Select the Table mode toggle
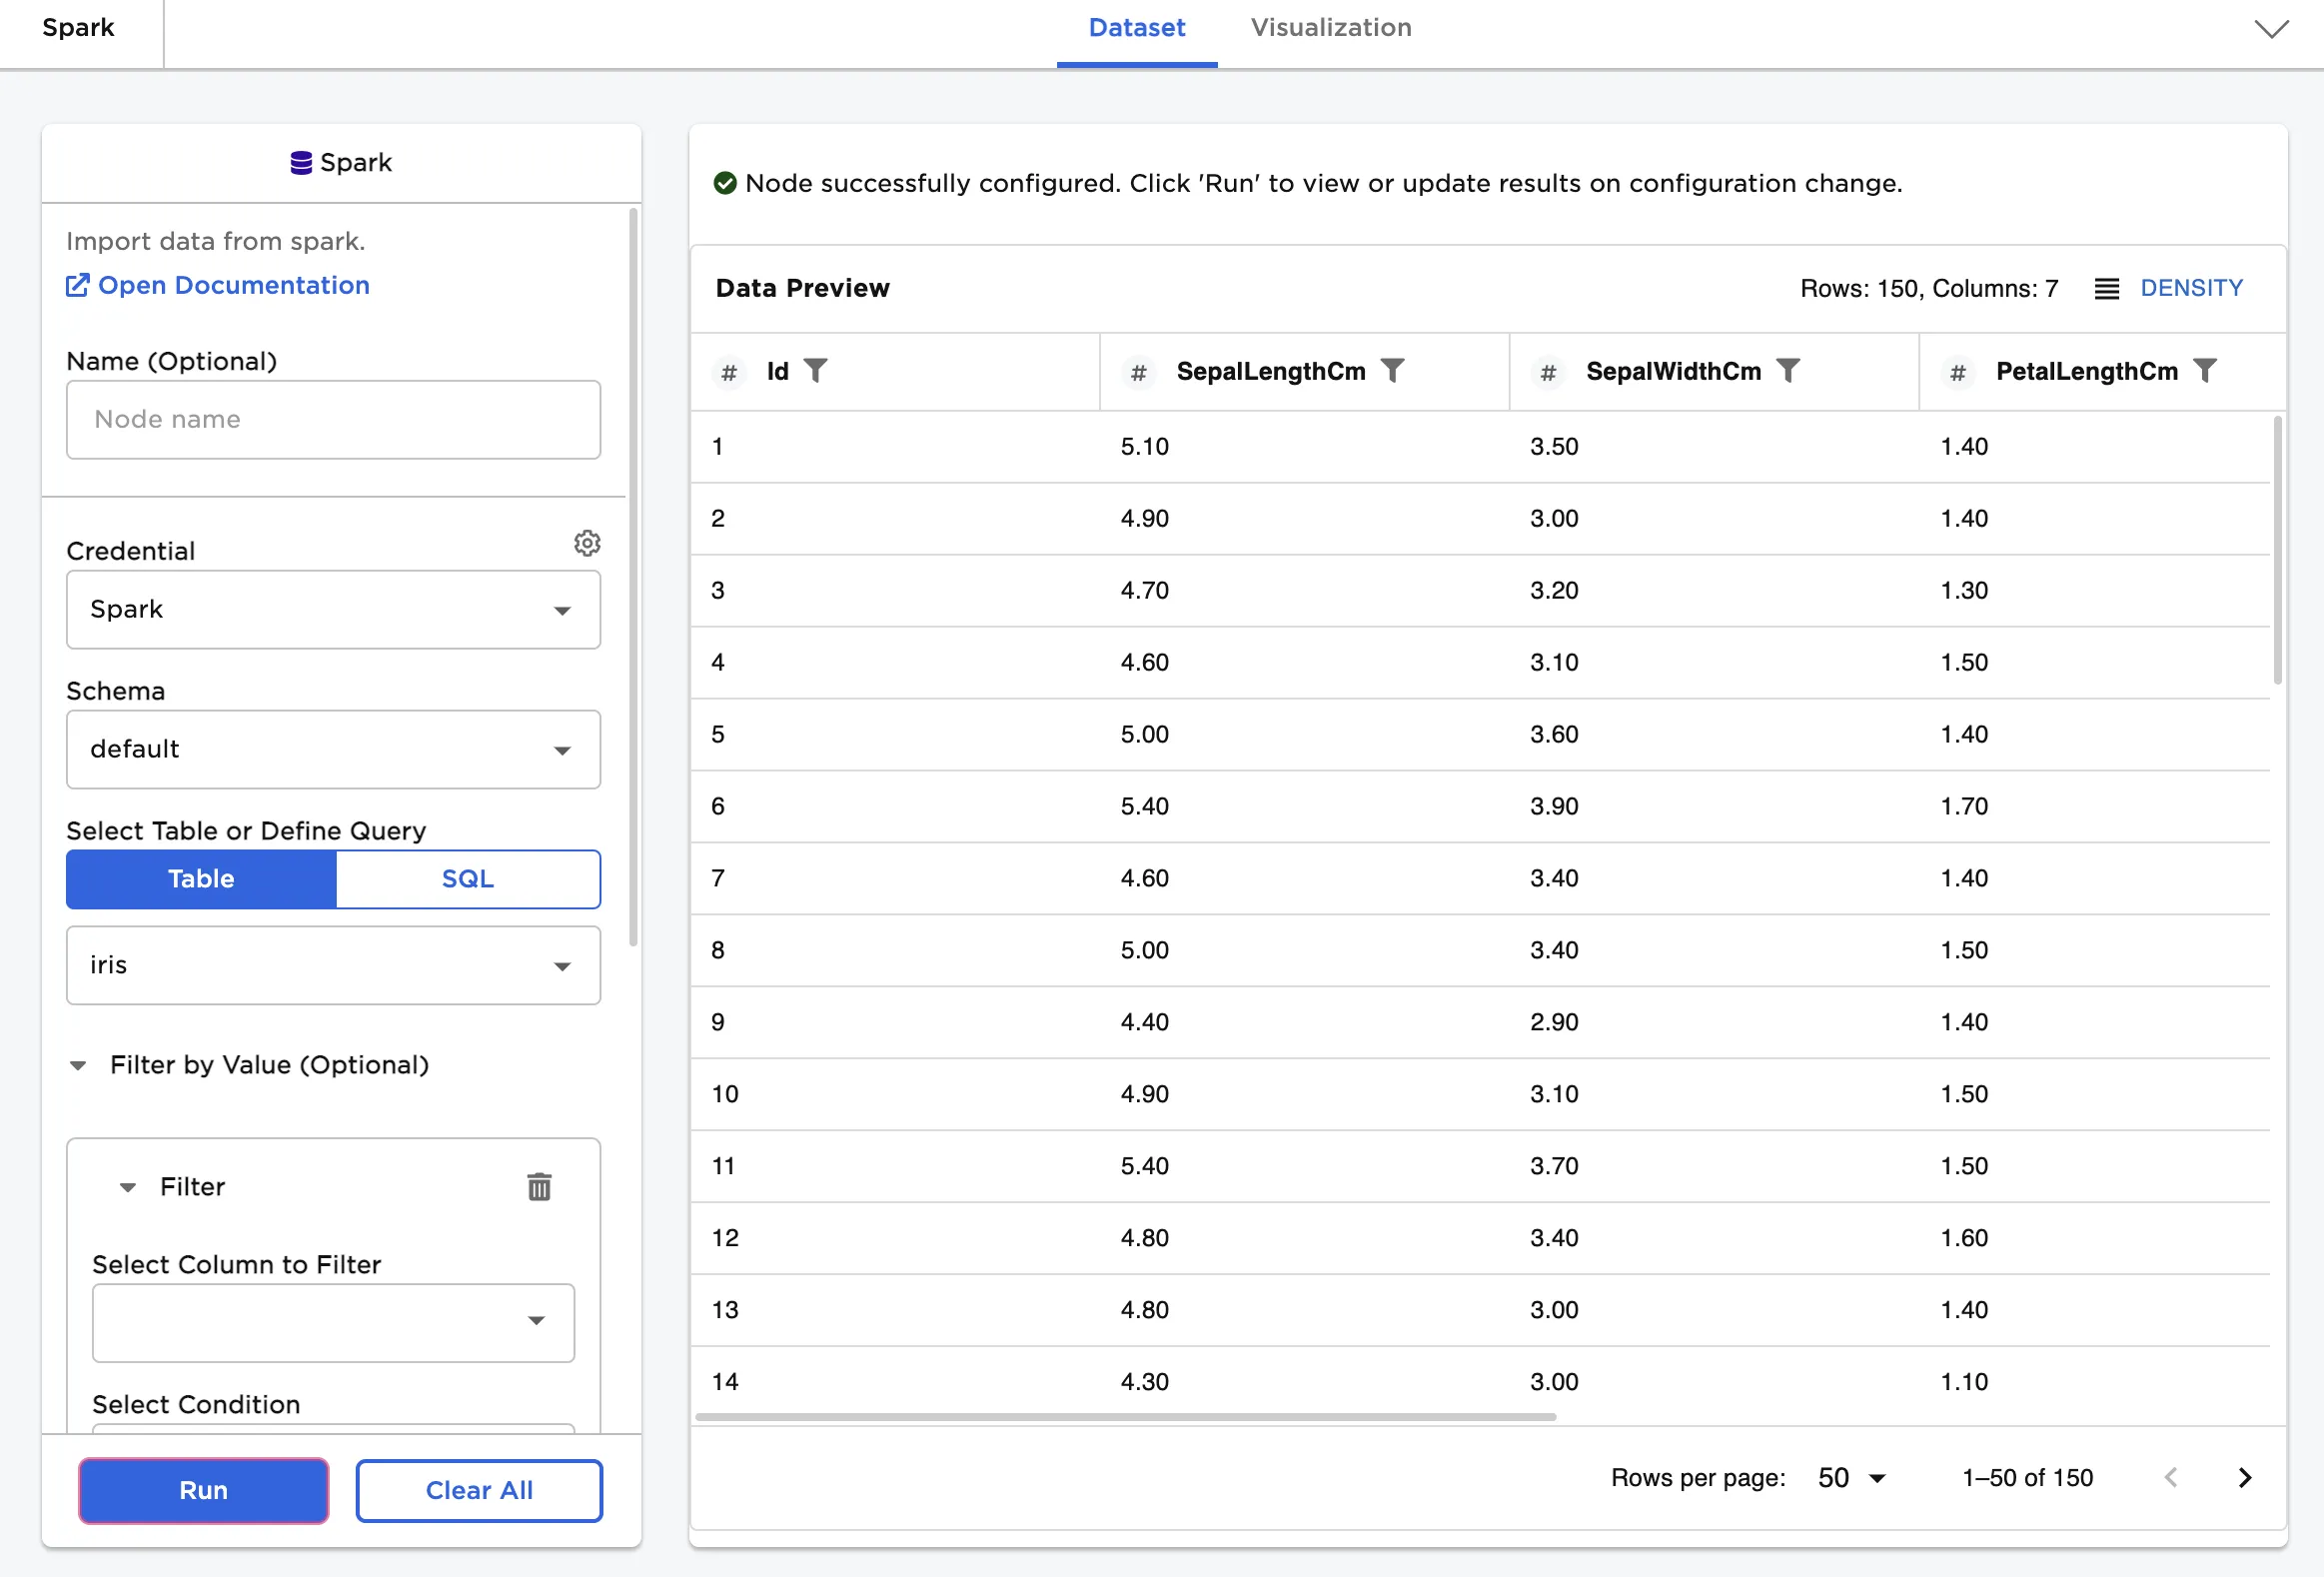Viewport: 2324px width, 1577px height. pos(201,879)
